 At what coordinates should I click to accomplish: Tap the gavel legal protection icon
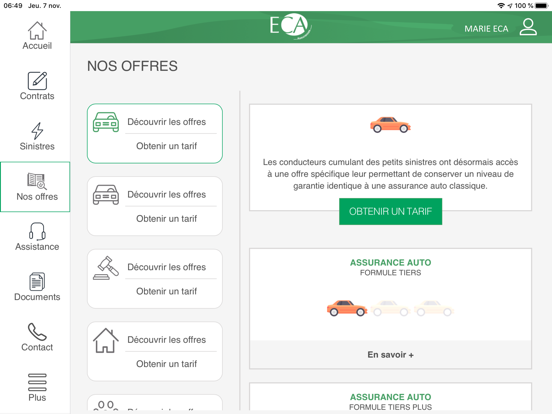coord(106,268)
